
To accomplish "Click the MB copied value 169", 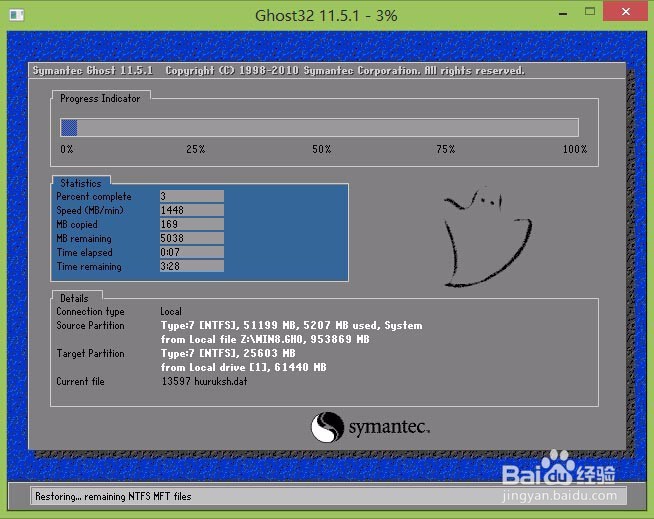I will point(192,224).
